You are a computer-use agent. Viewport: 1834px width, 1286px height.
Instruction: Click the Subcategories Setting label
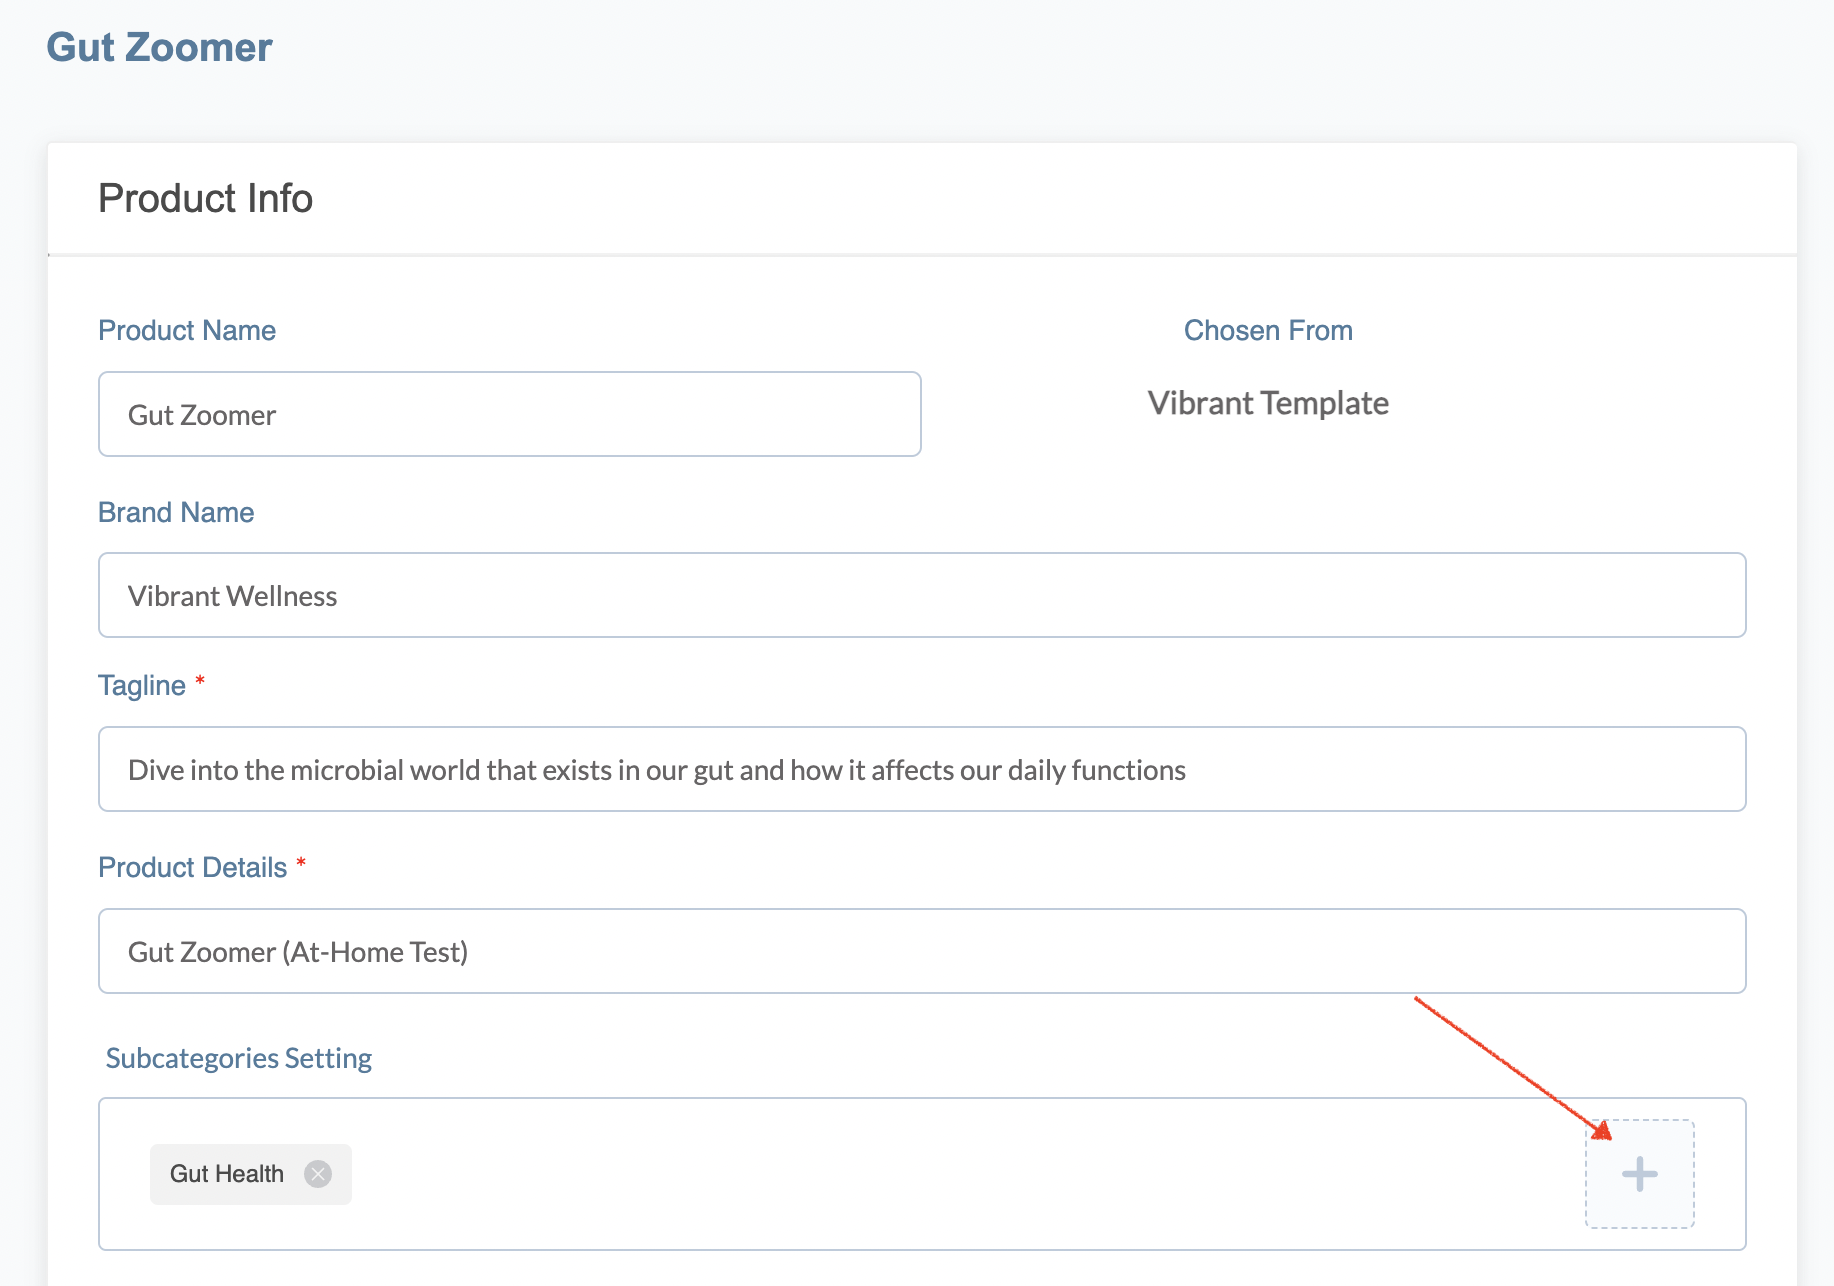239,1058
